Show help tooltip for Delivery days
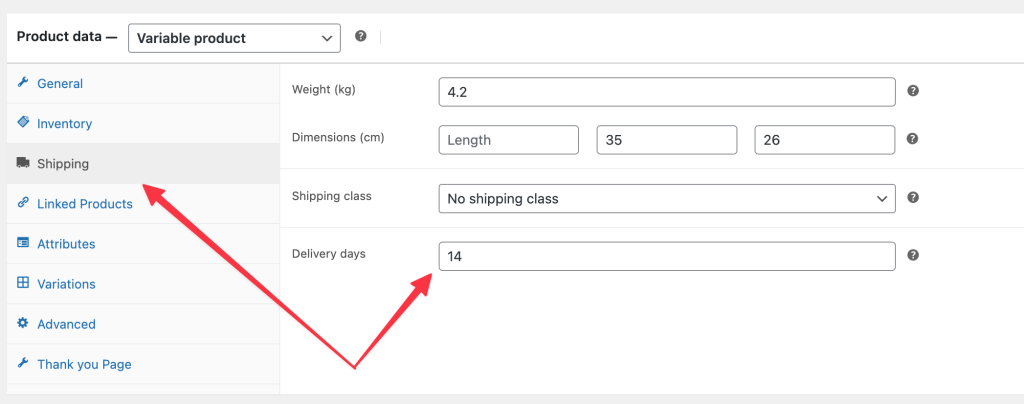This screenshot has width=1024, height=404. (x=913, y=256)
